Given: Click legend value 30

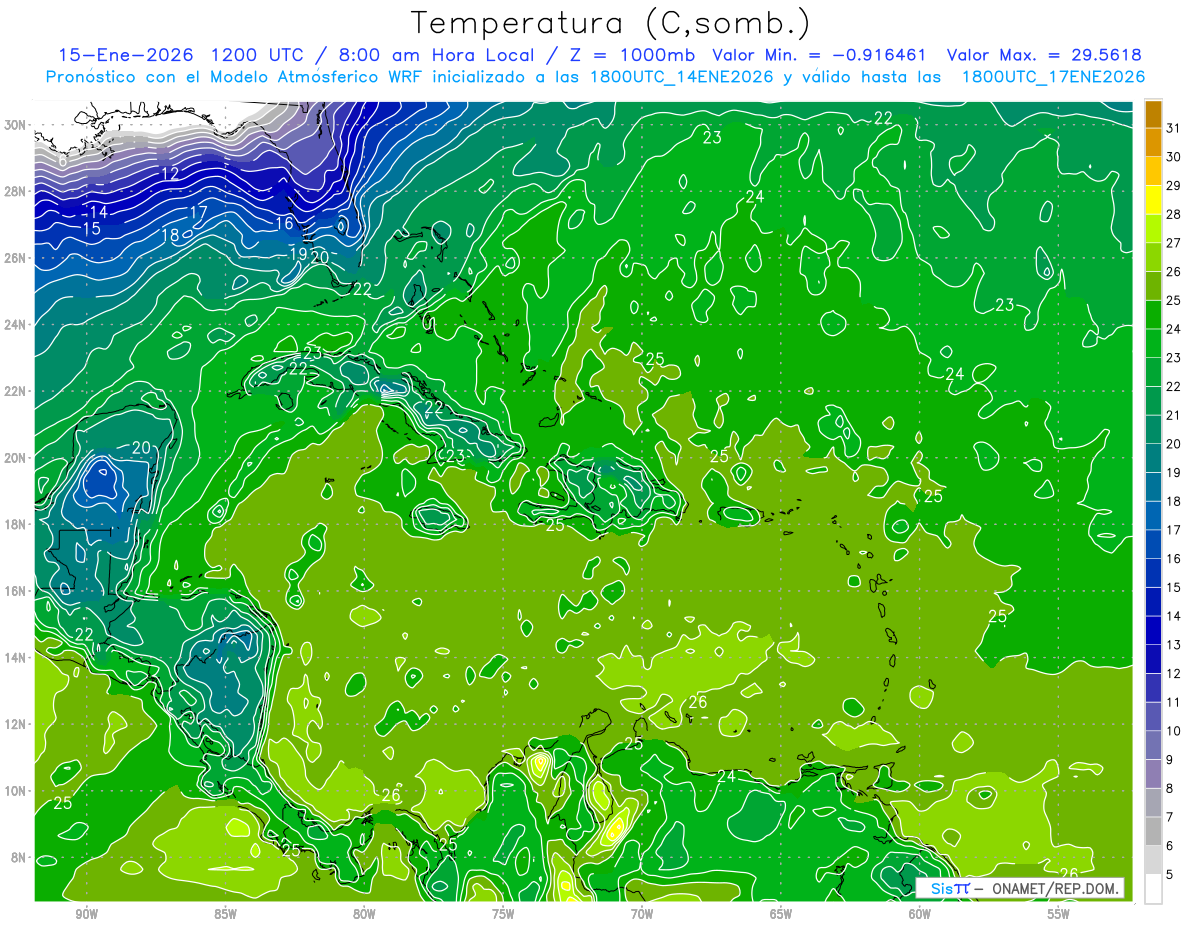Looking at the screenshot, I should click(1173, 157).
